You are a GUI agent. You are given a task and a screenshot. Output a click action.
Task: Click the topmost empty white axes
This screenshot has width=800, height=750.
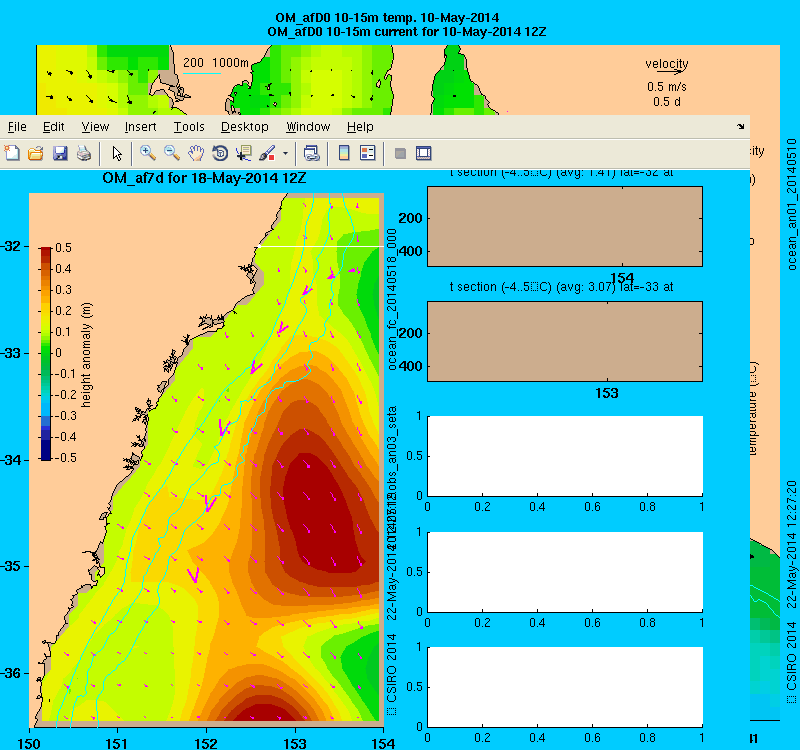tap(565, 456)
